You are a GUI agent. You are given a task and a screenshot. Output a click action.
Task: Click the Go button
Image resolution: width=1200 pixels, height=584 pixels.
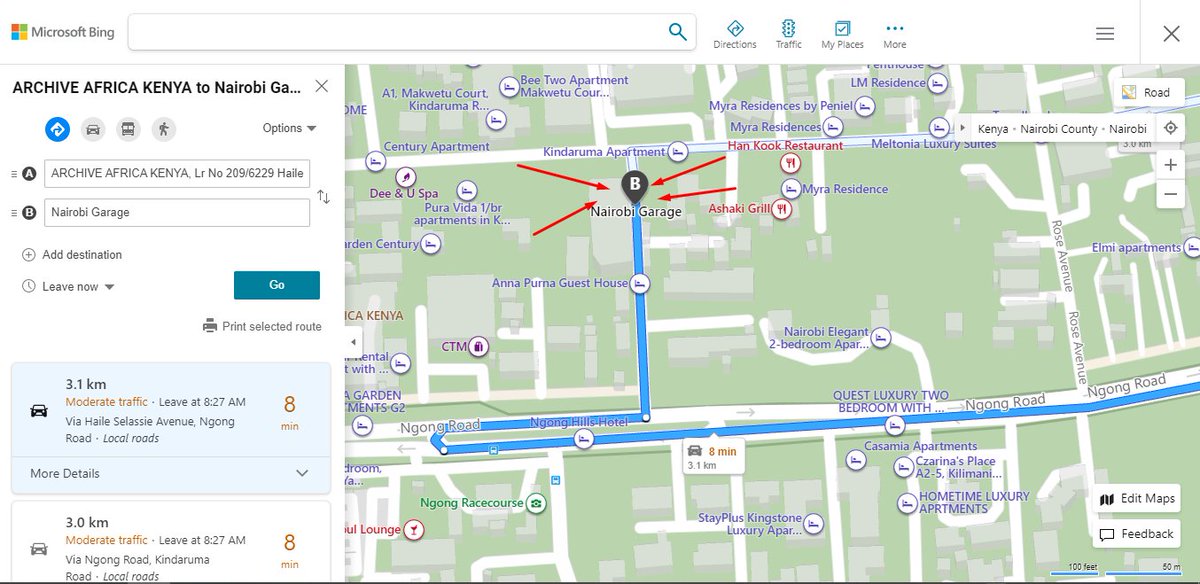(277, 285)
